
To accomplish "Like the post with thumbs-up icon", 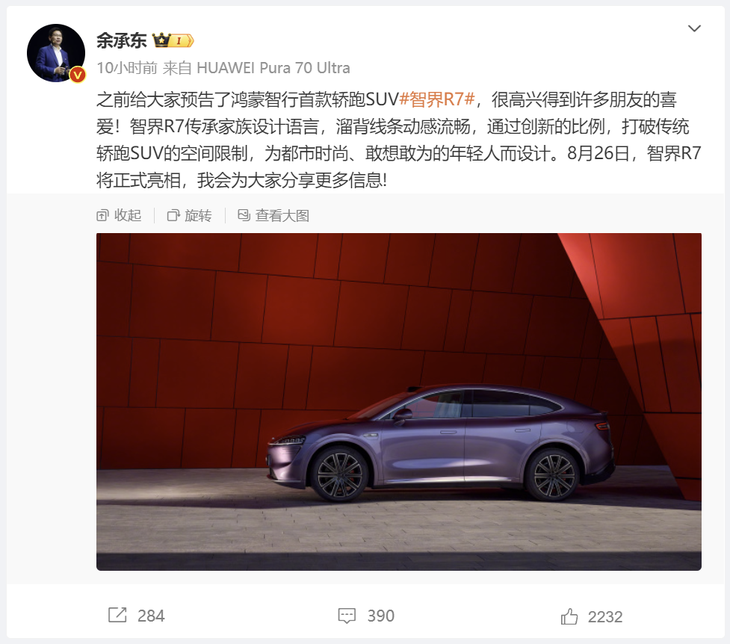I will (569, 616).
